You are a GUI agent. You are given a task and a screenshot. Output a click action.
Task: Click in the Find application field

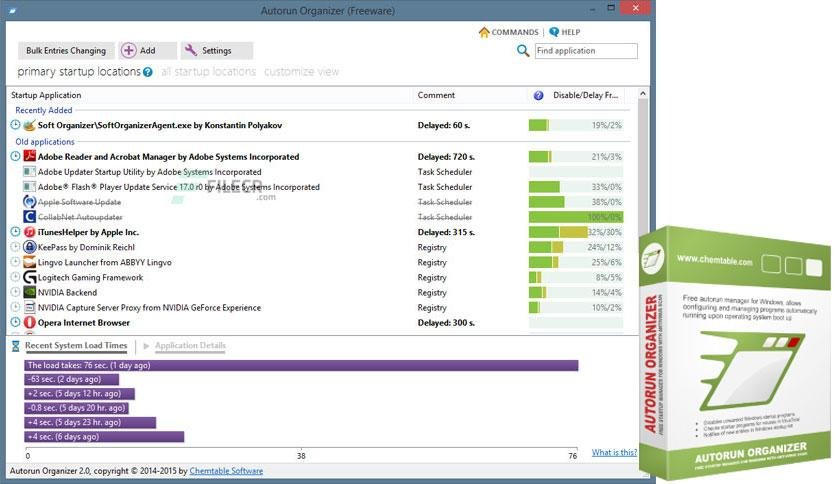(586, 51)
